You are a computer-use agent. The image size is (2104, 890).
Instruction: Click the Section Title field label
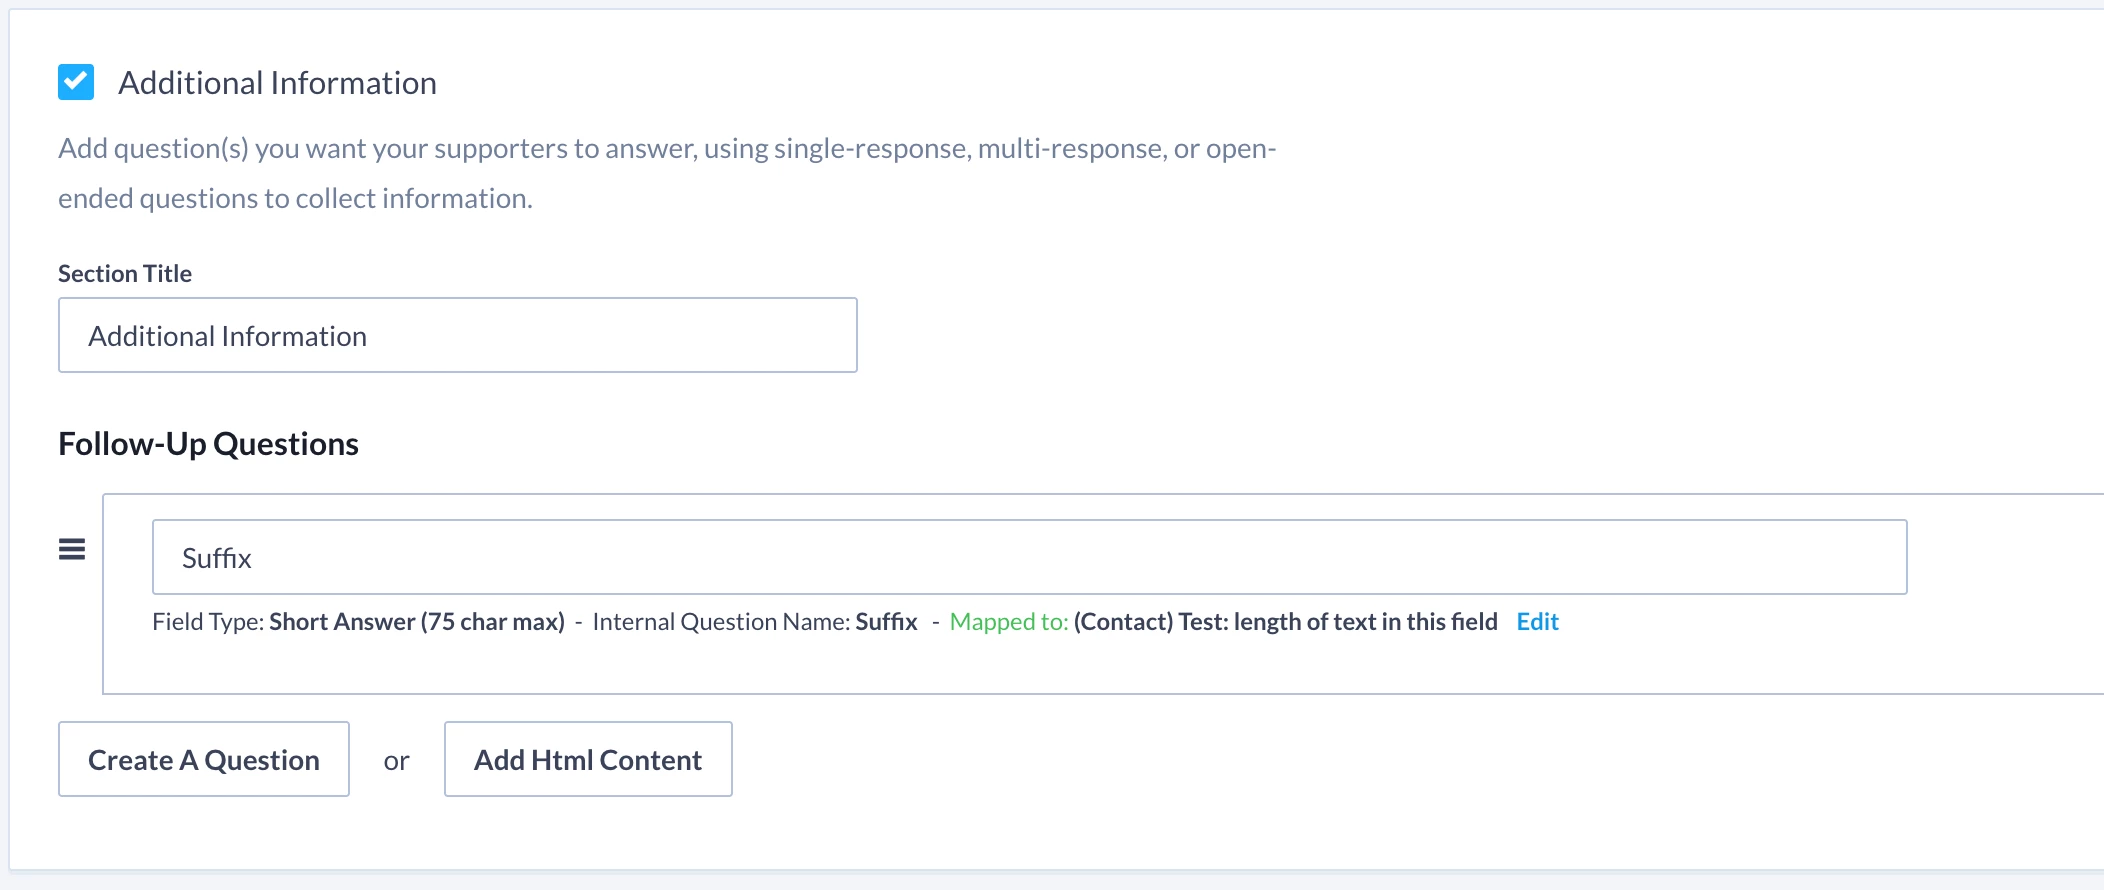tap(125, 274)
